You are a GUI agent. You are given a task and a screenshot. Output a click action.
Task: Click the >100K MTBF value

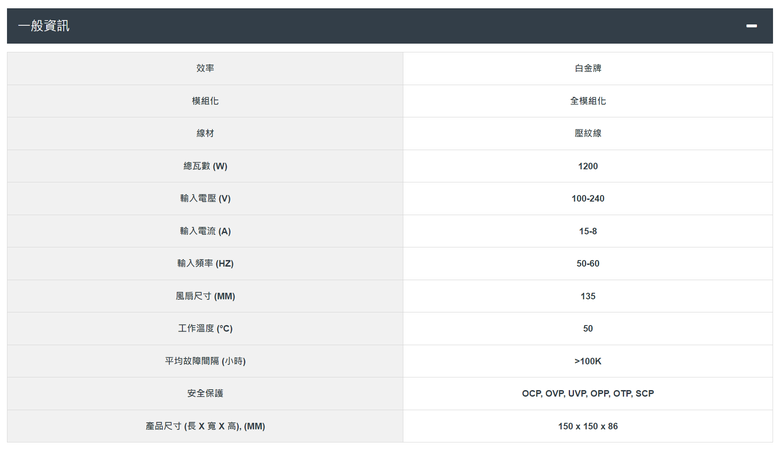pyautogui.click(x=587, y=361)
